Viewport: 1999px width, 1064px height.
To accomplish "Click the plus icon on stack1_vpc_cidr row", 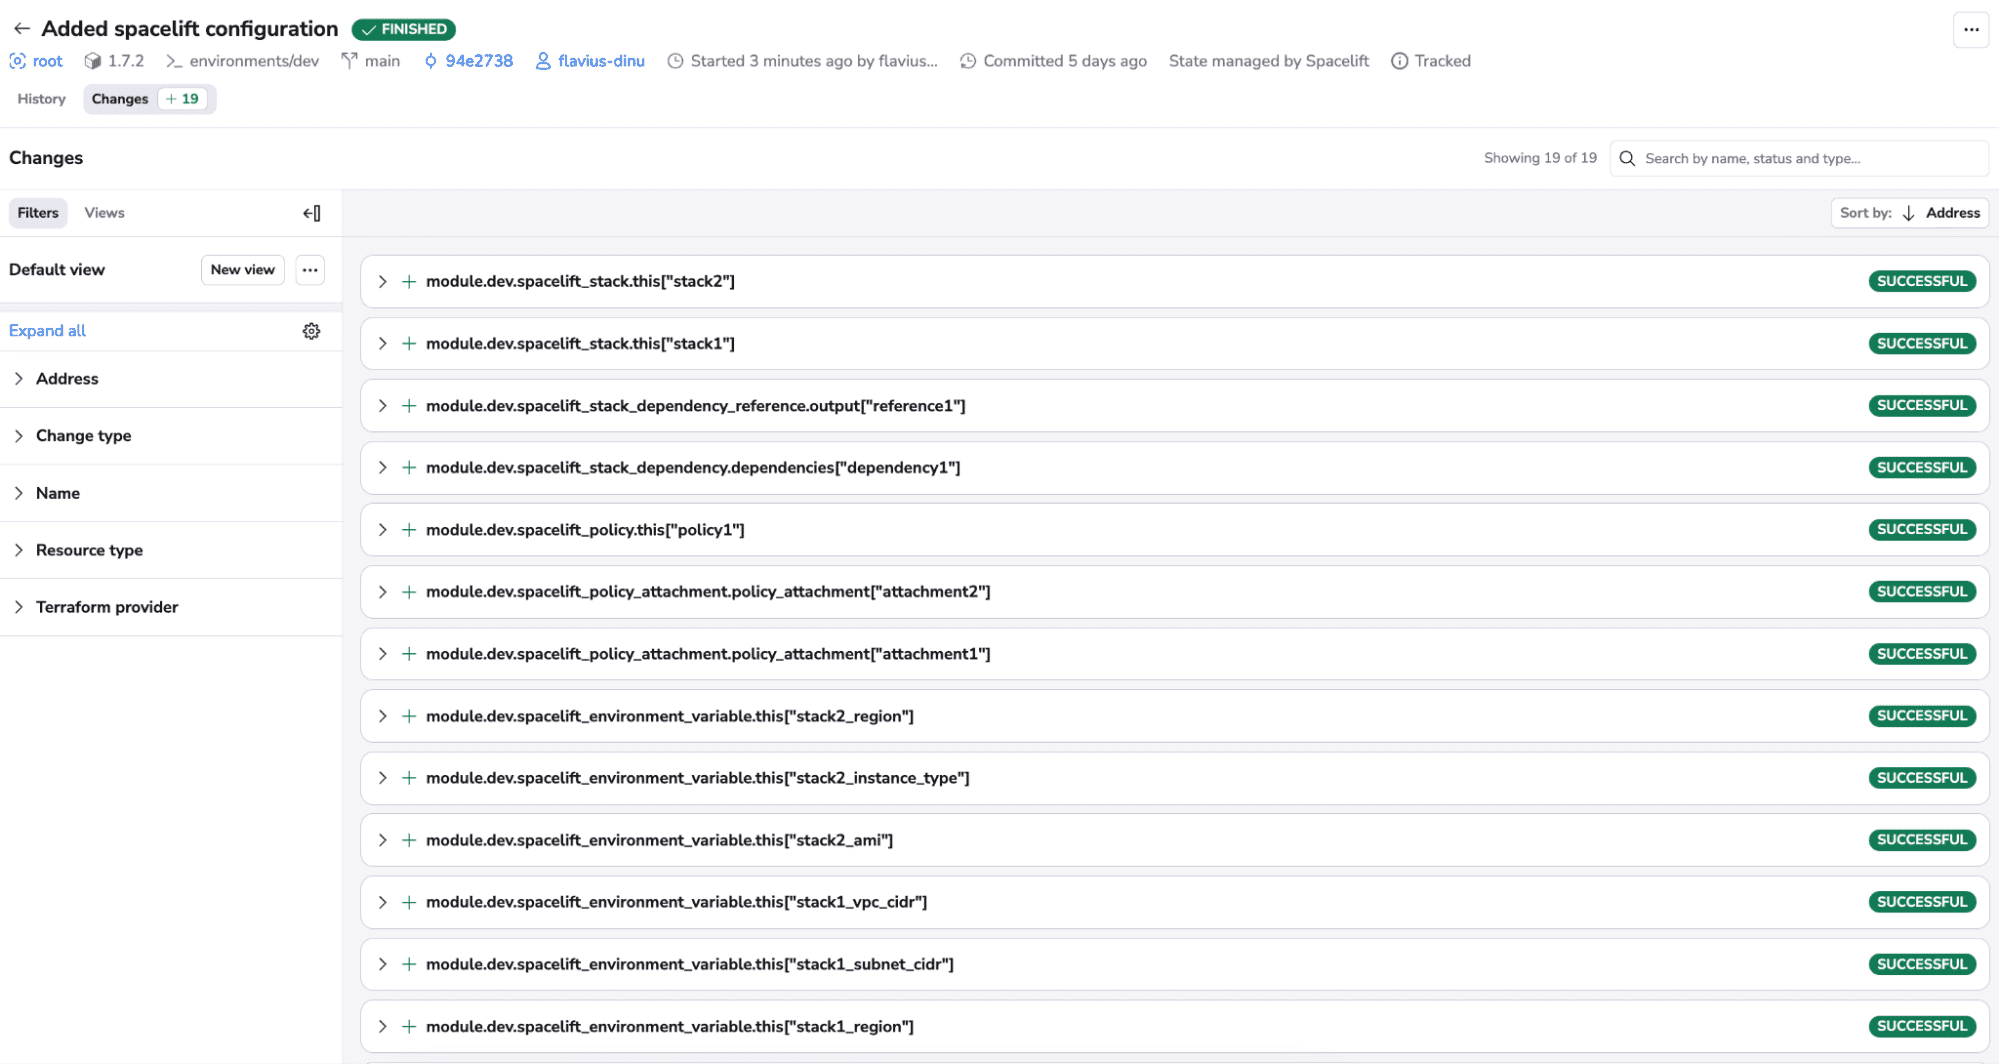I will (x=409, y=902).
